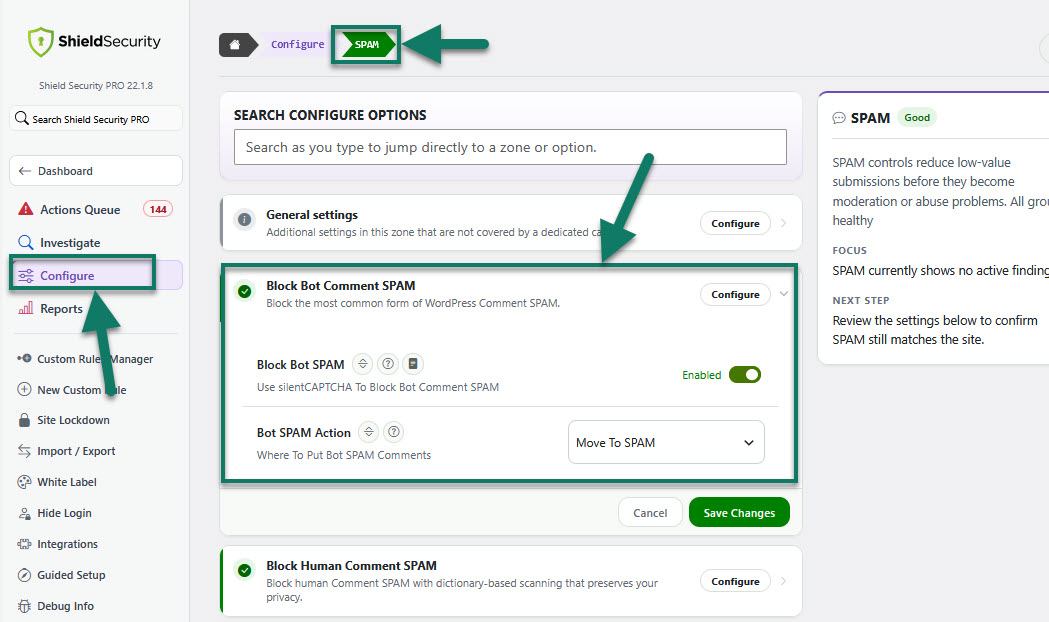Click the help icon beside Bot SPAM Action
This screenshot has height=622, width=1049.
[x=394, y=432]
